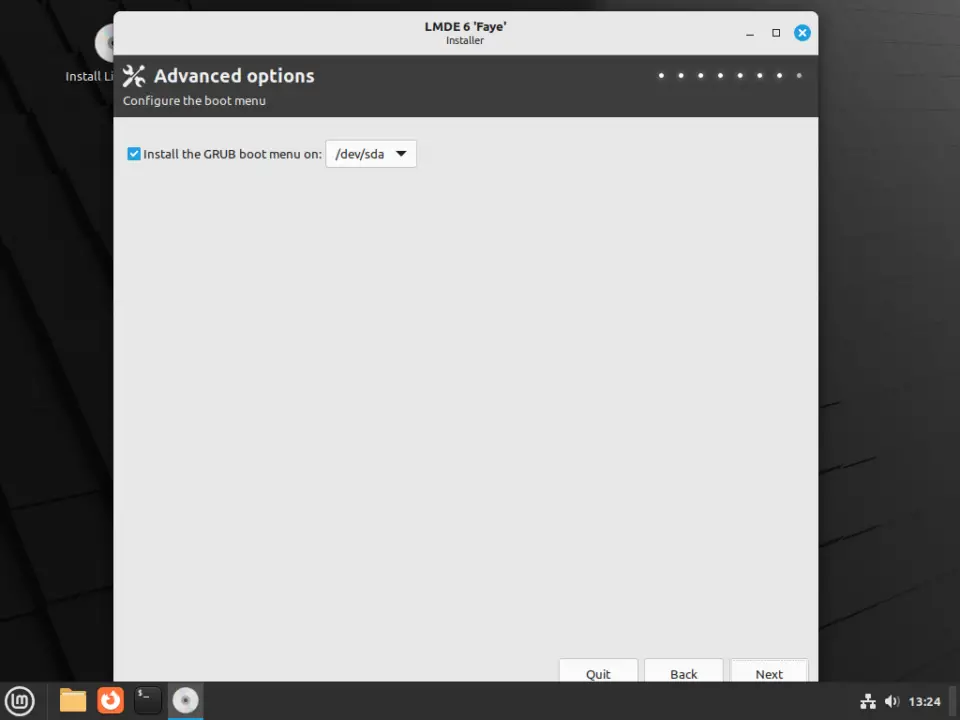Open Firefox from the taskbar
The height and width of the screenshot is (720, 960).
pyautogui.click(x=110, y=700)
